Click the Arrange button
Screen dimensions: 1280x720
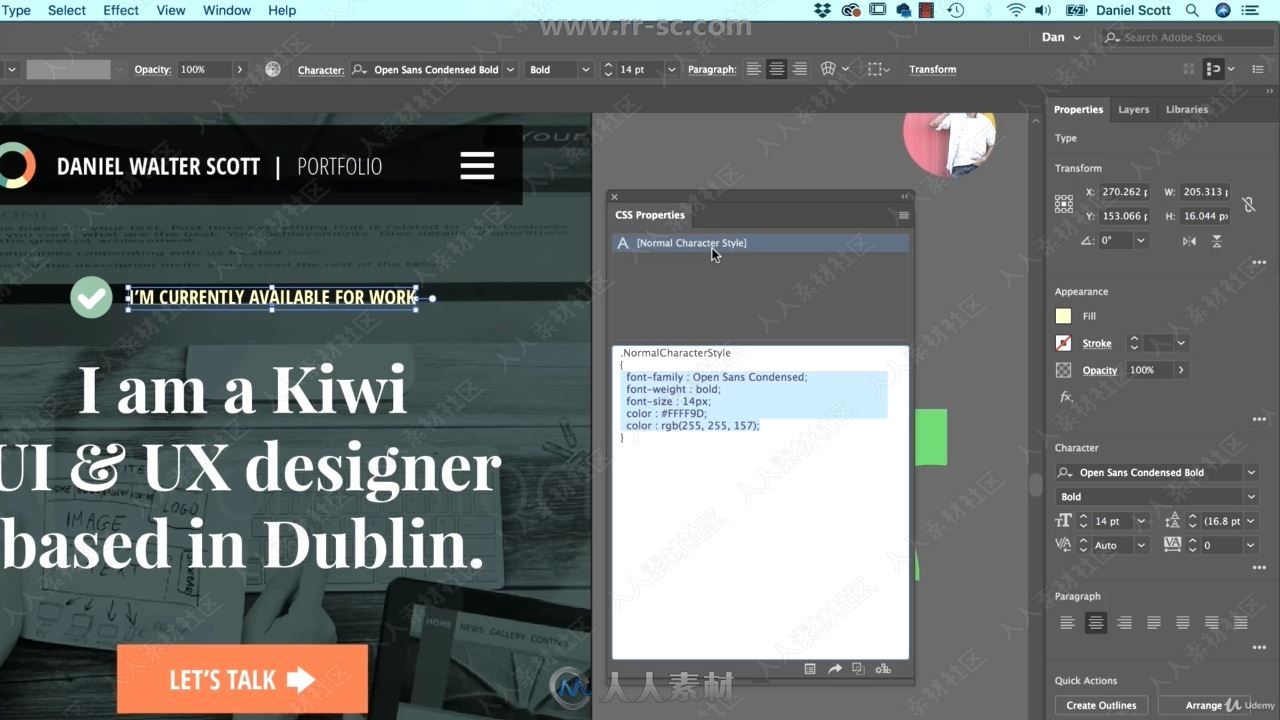click(1204, 706)
